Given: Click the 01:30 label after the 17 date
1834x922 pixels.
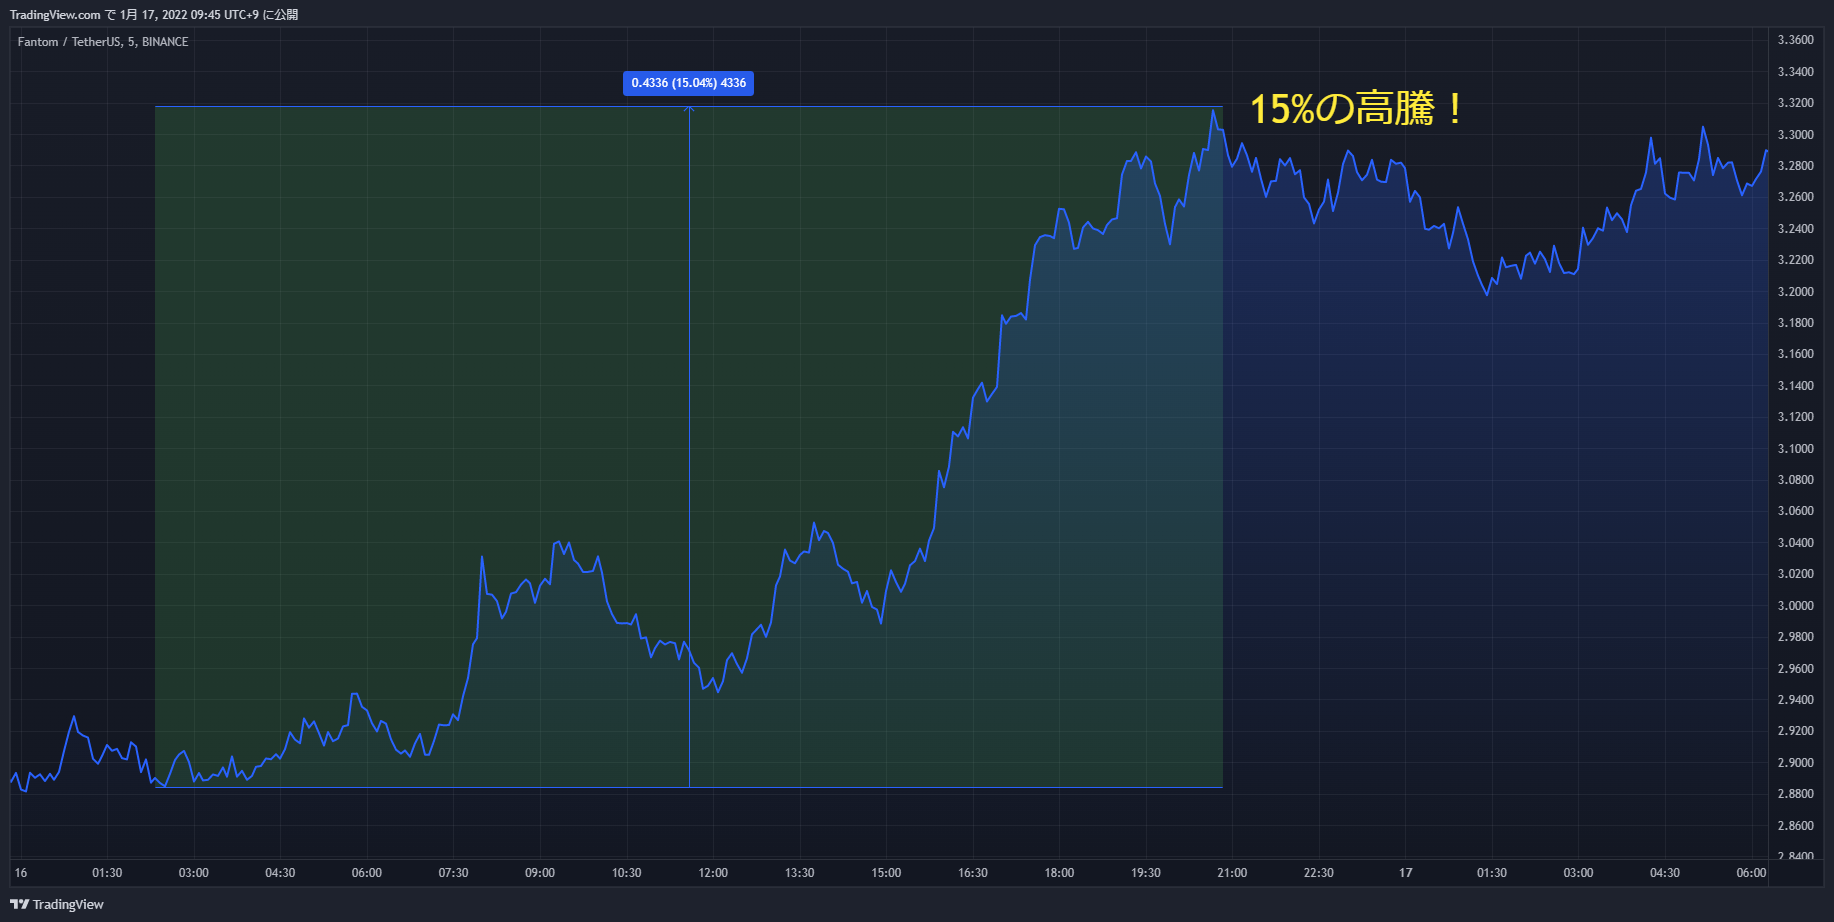Looking at the screenshot, I should [1492, 873].
